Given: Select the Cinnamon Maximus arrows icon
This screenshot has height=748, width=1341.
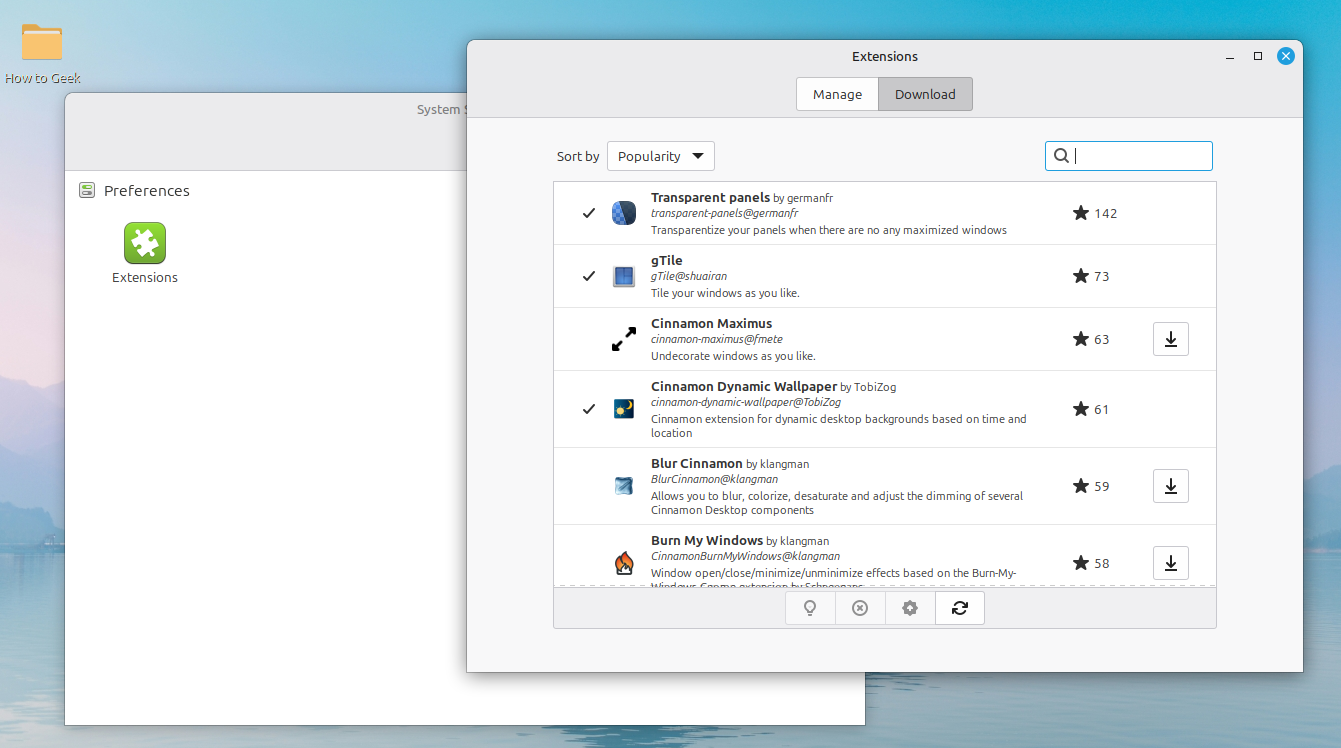Looking at the screenshot, I should point(624,339).
